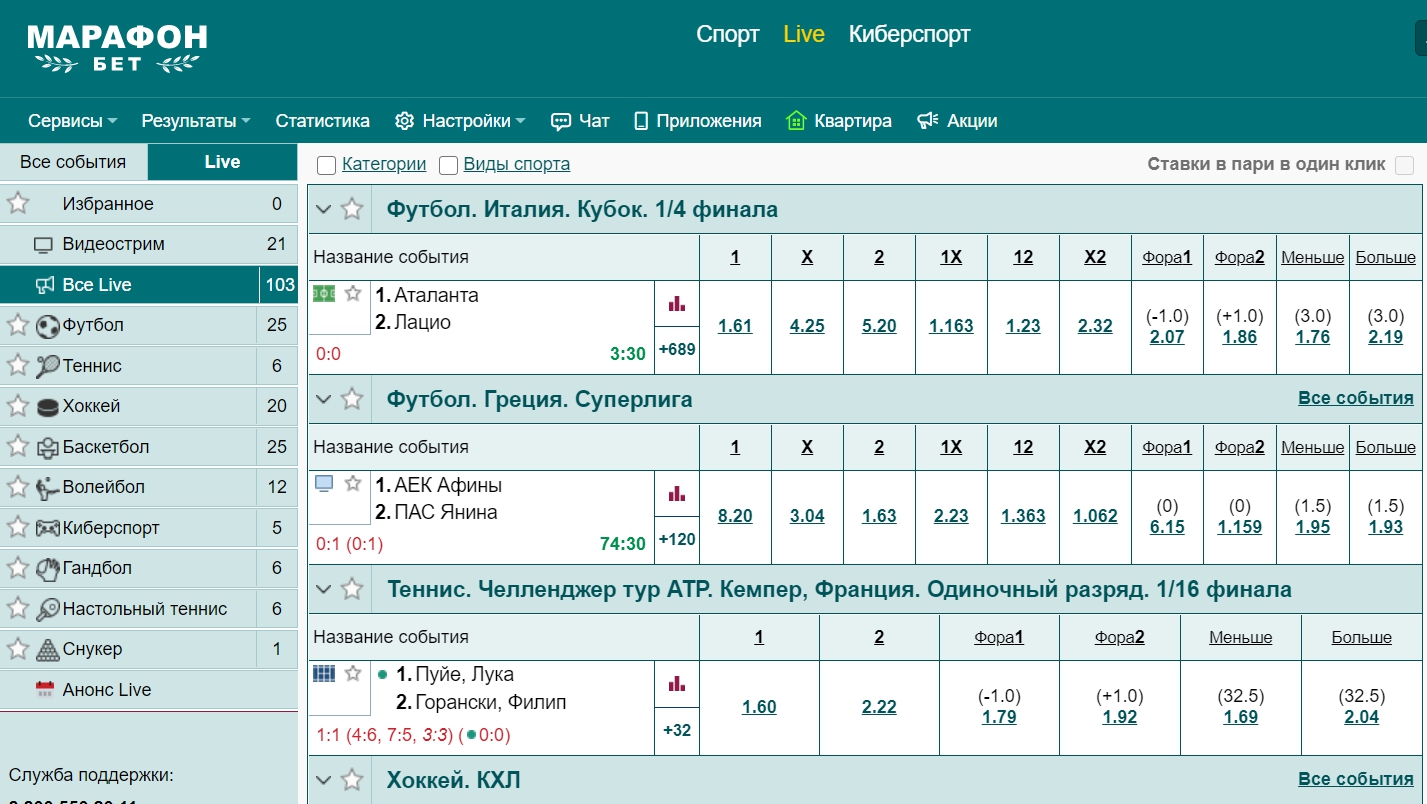Open the video stream monitor icon for АЕК Афины
The height and width of the screenshot is (804, 1427).
[x=324, y=483]
